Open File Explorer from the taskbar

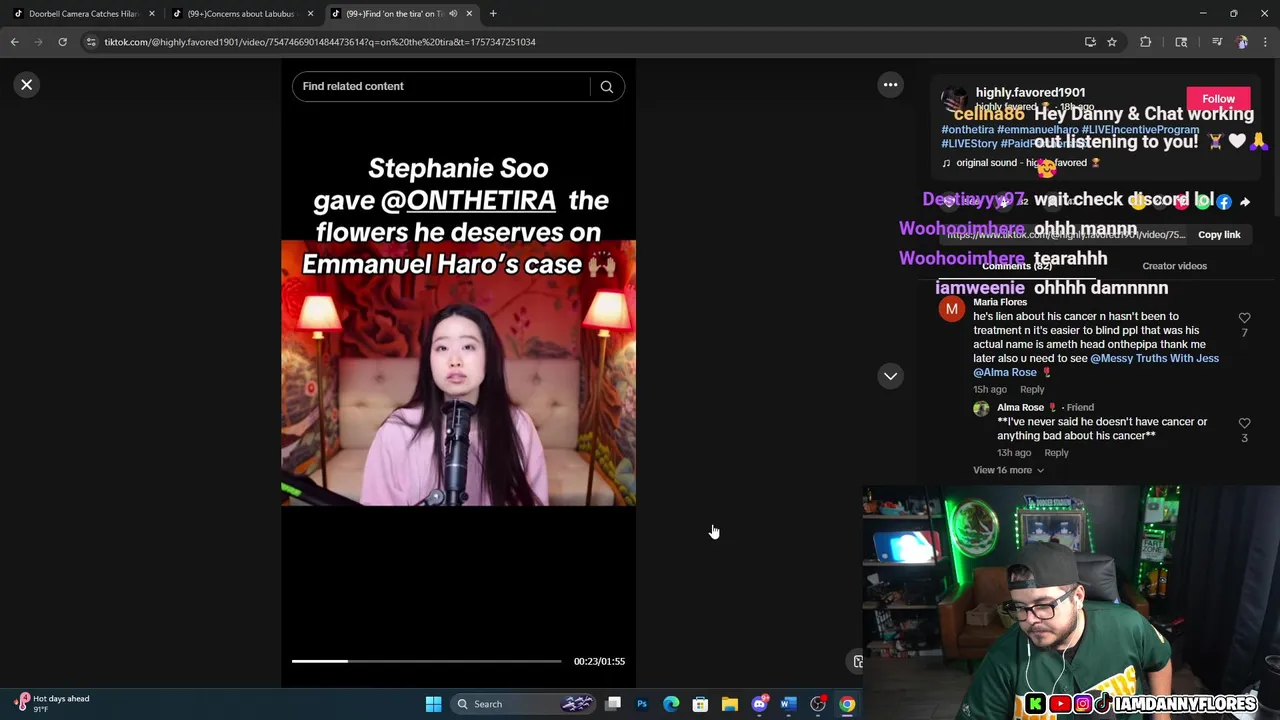coord(730,704)
